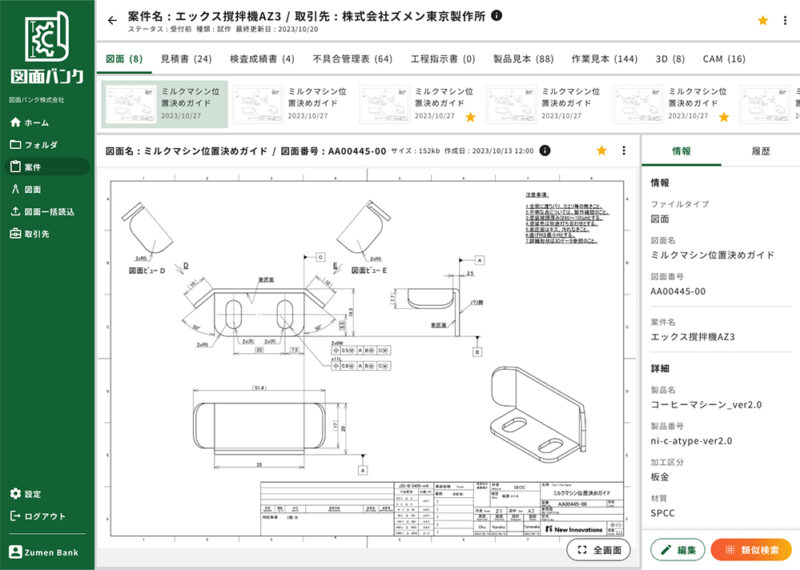Switch to the 見積書 (24) tab
This screenshot has height=570, width=800.
[186, 59]
